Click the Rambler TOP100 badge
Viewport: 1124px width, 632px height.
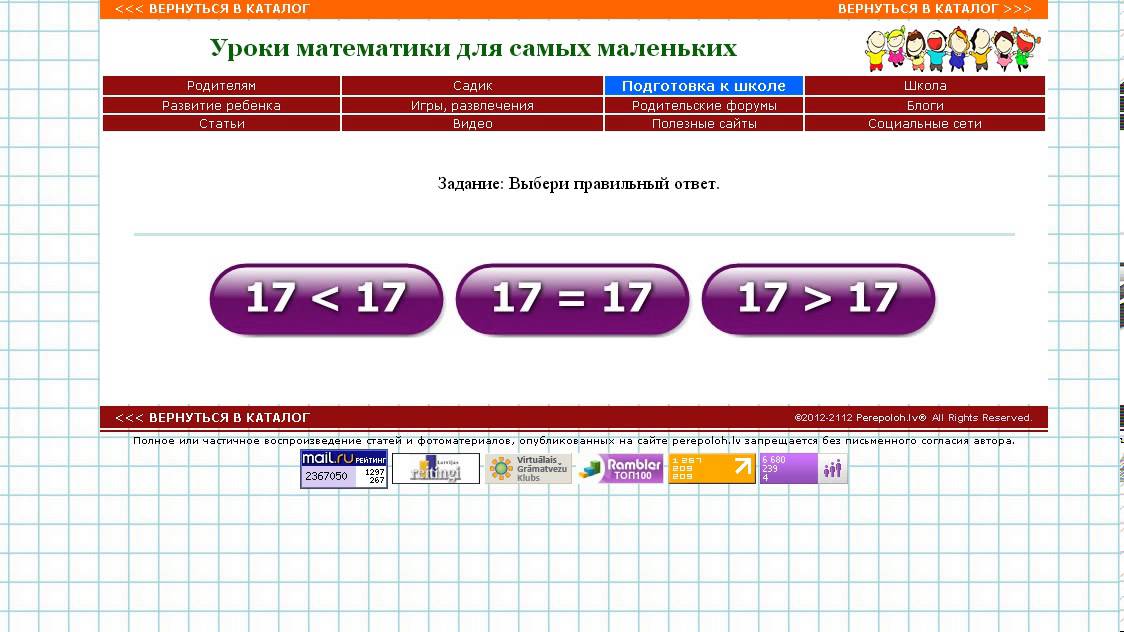620,469
